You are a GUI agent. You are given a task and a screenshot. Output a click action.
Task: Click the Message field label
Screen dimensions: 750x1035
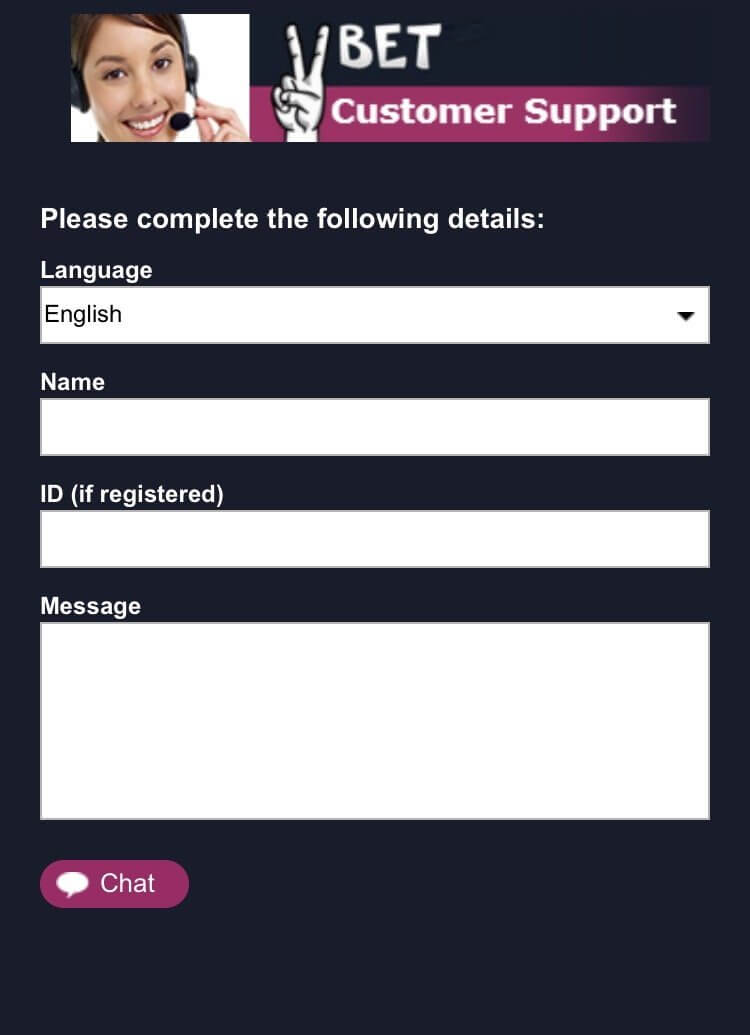tap(90, 606)
